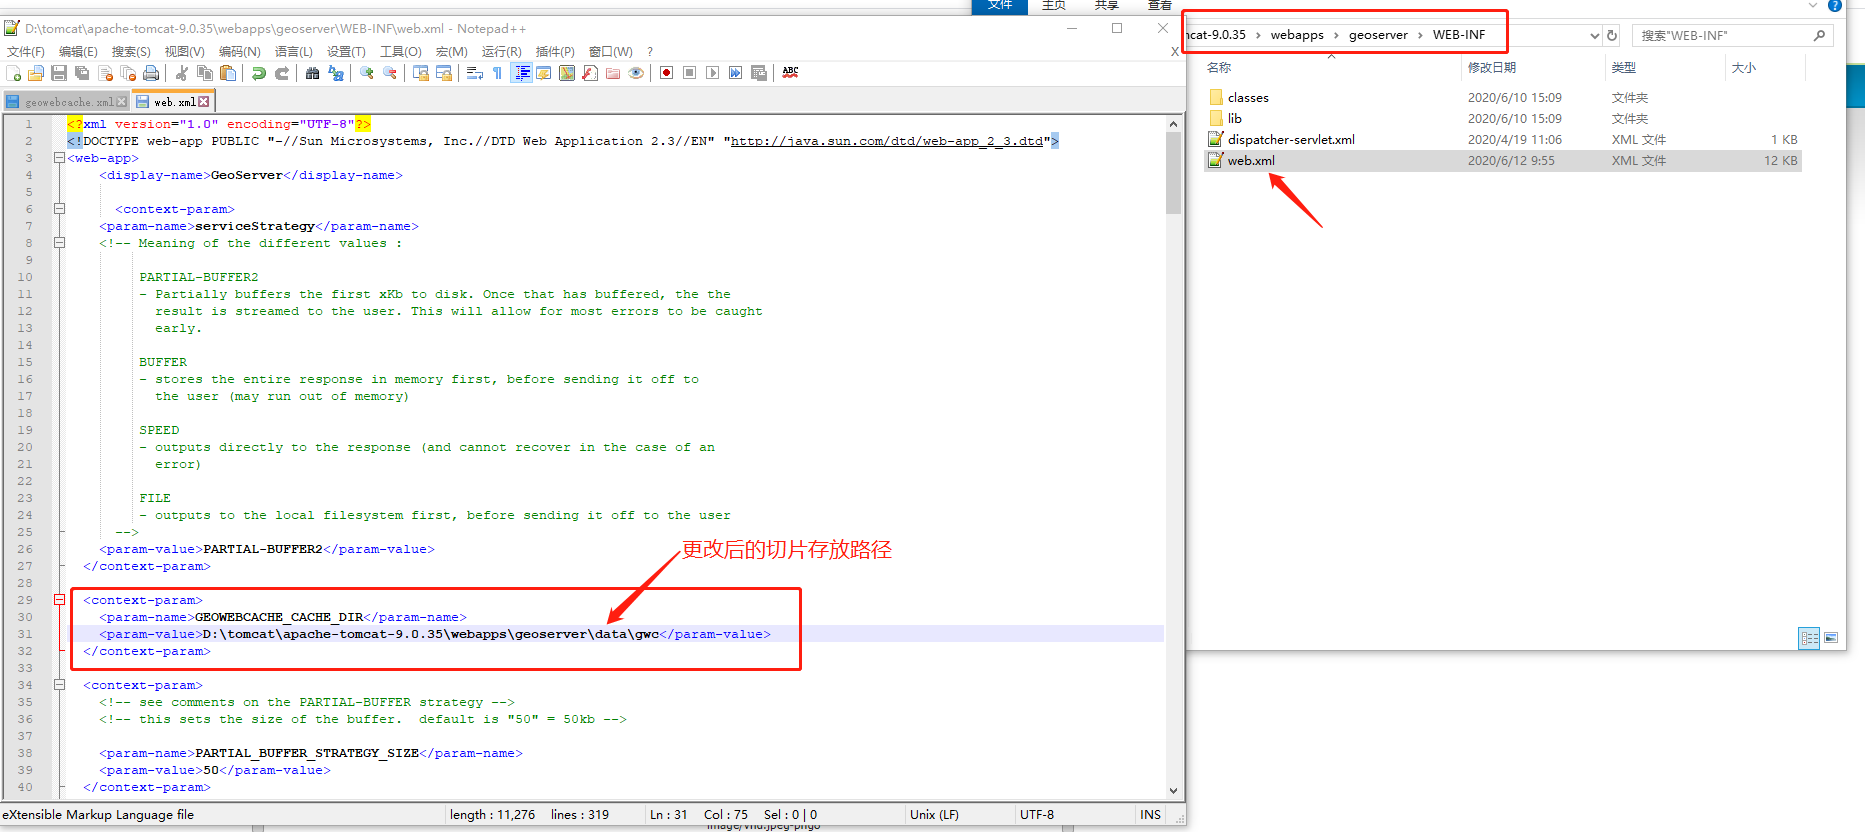The image size is (1865, 832).
Task: Click the Synchronize Vertical Scrolling icon
Action: [x=421, y=73]
